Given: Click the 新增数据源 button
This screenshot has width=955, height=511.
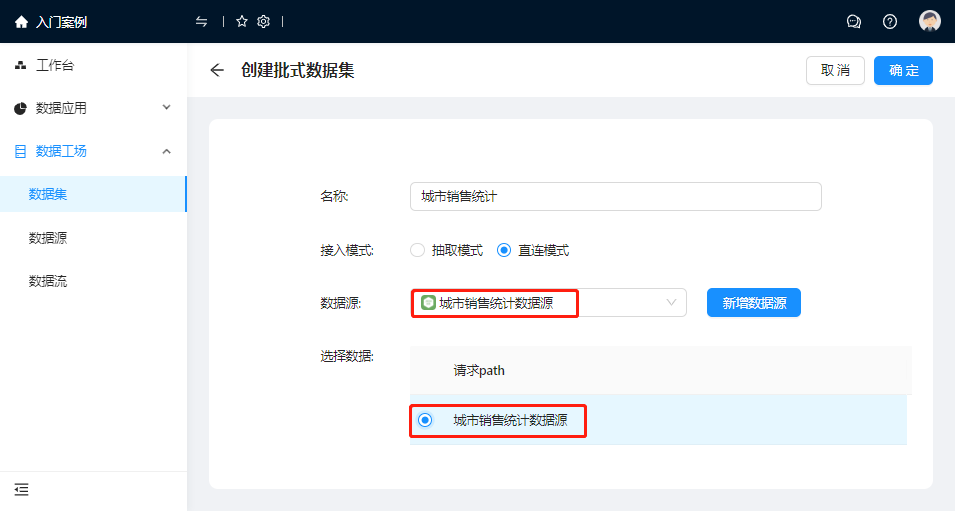Looking at the screenshot, I should (753, 303).
